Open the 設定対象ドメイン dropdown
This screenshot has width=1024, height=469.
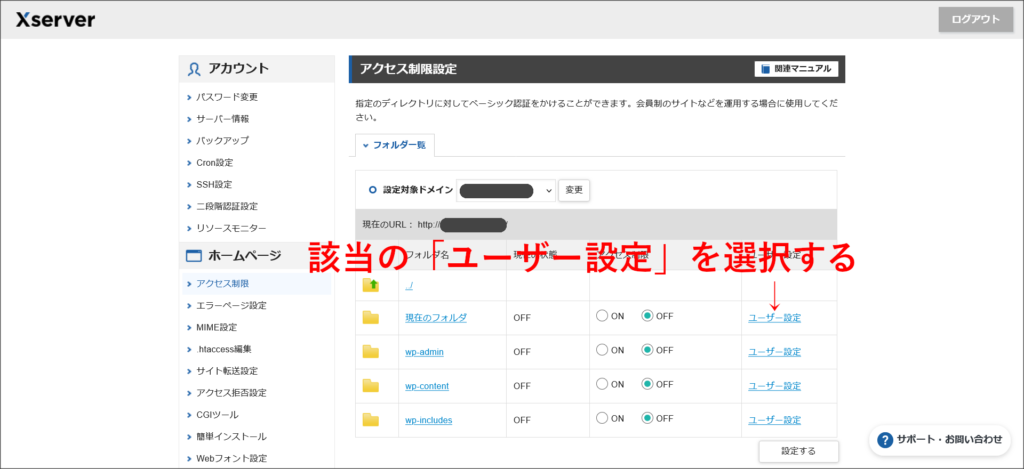coord(505,191)
